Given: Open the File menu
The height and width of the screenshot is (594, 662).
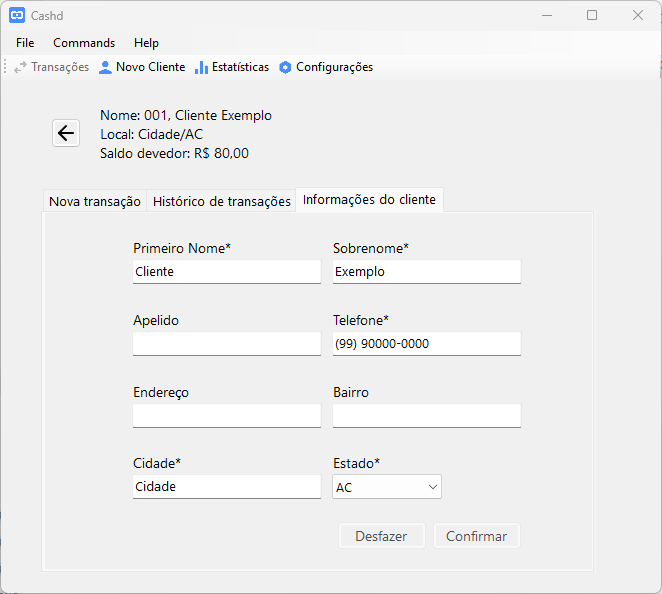Looking at the screenshot, I should click(x=25, y=43).
